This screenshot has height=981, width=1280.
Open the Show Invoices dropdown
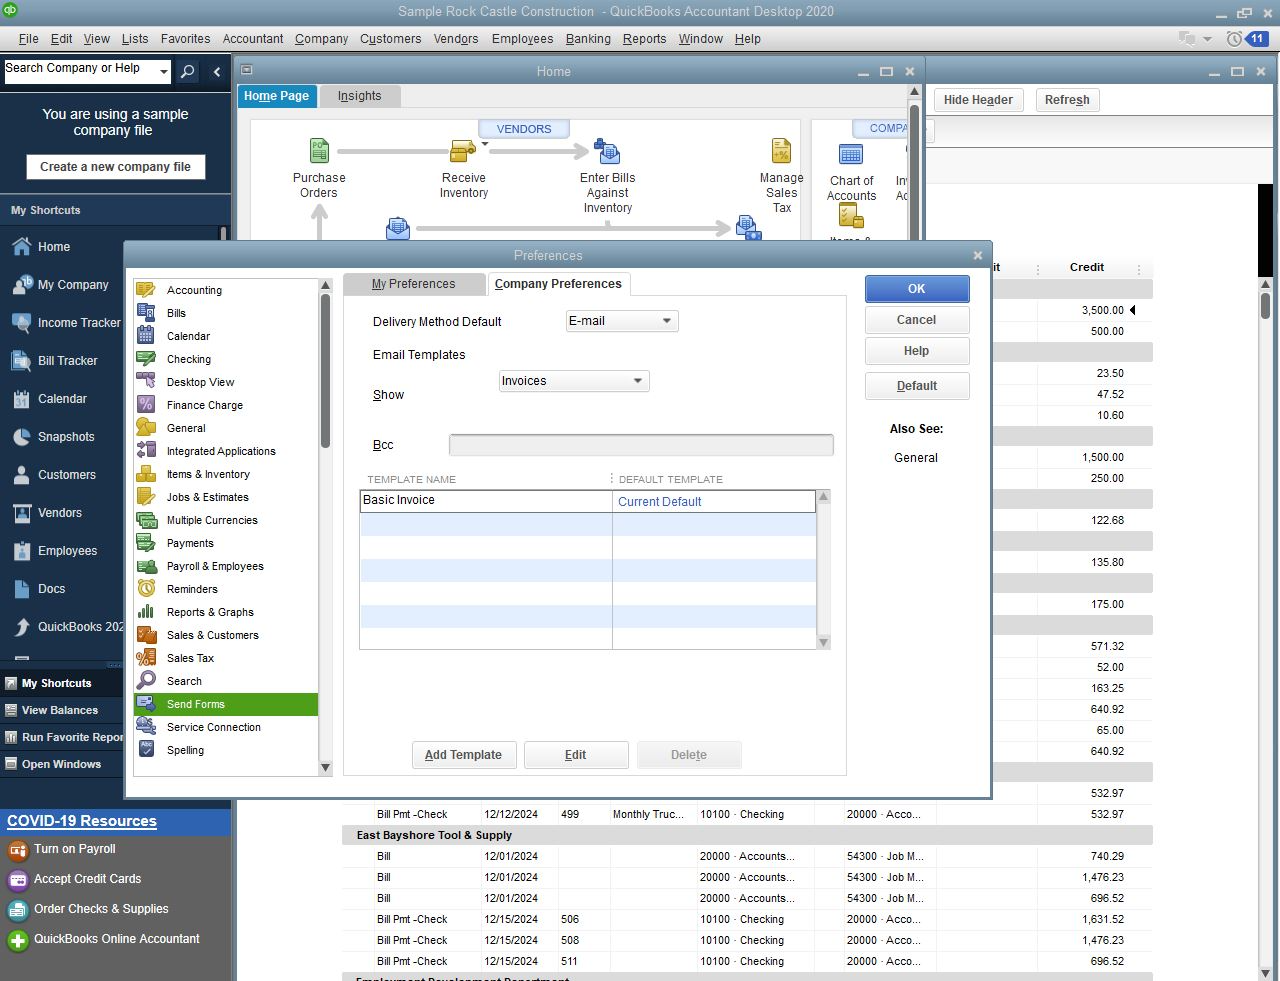click(574, 381)
